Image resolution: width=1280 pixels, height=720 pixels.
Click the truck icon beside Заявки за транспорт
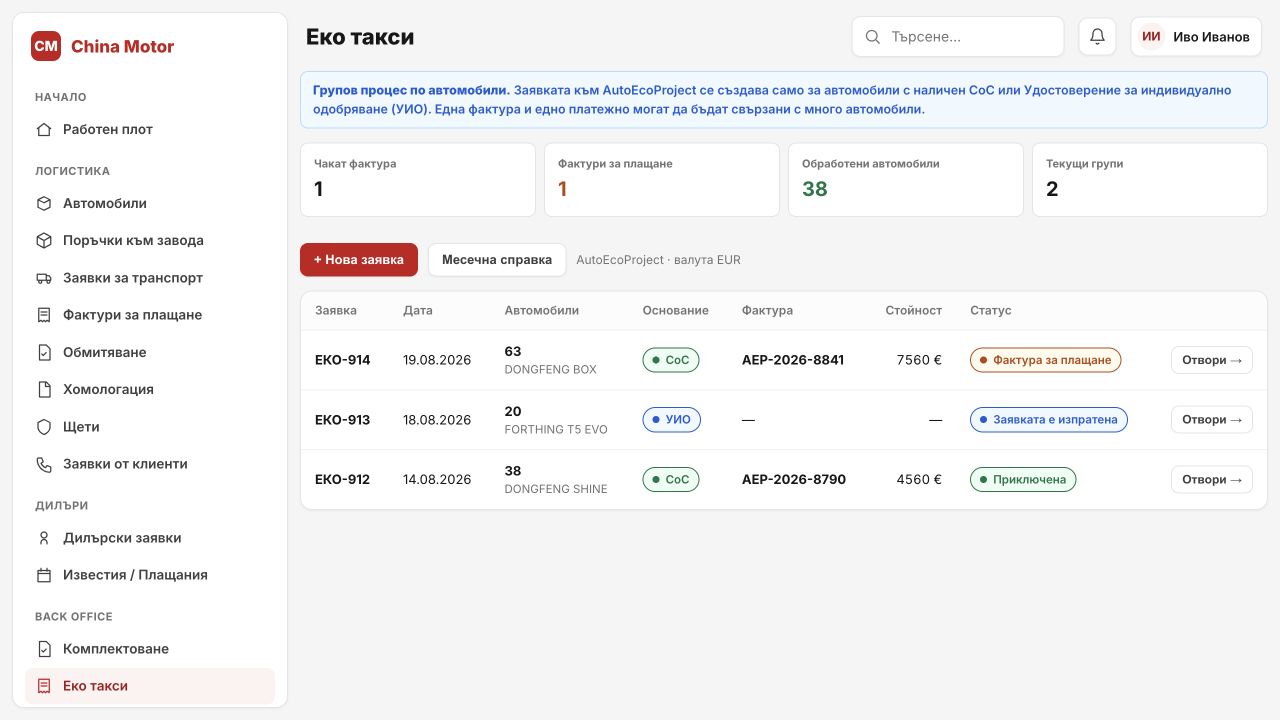tap(44, 278)
